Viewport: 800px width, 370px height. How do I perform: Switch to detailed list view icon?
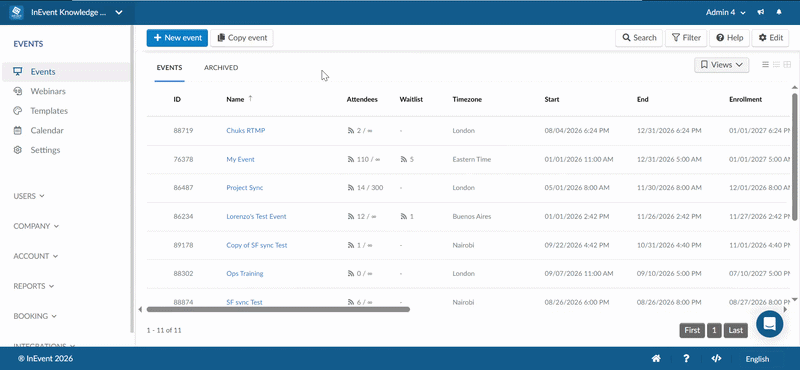point(777,65)
